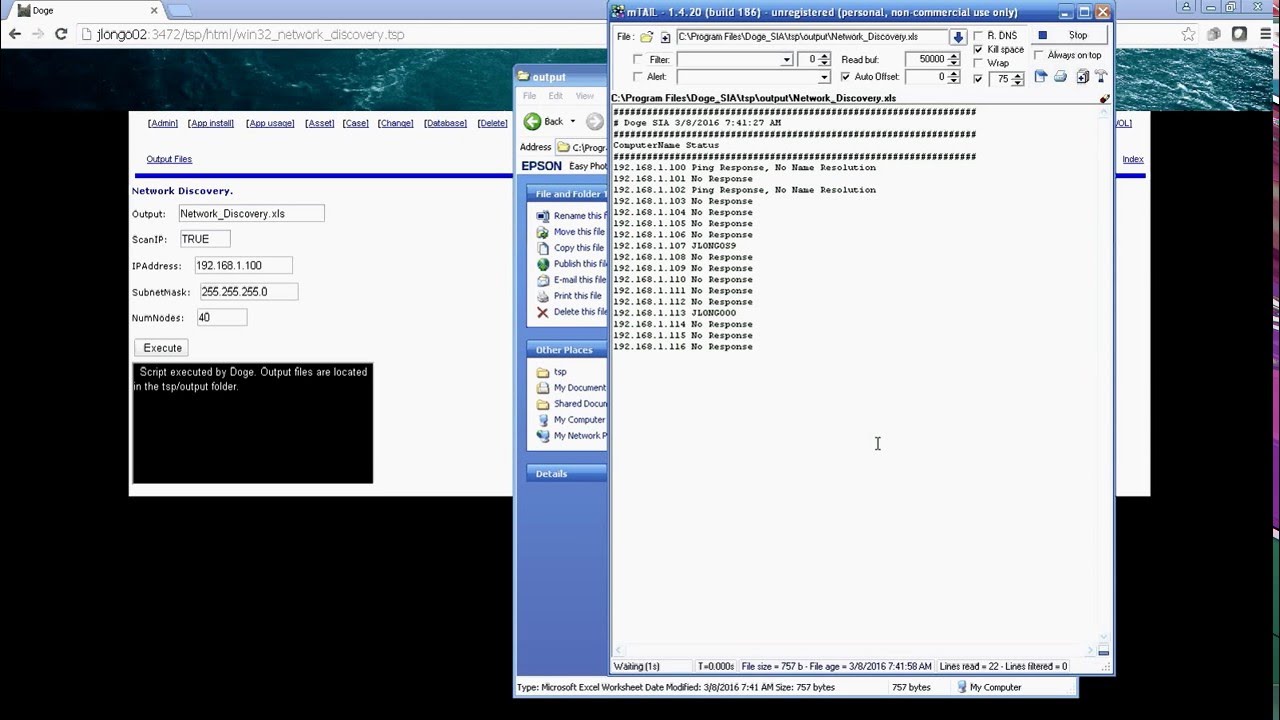This screenshot has height=720, width=1280.
Task: Toggle the Kill space checkbox
Action: pos(978,49)
